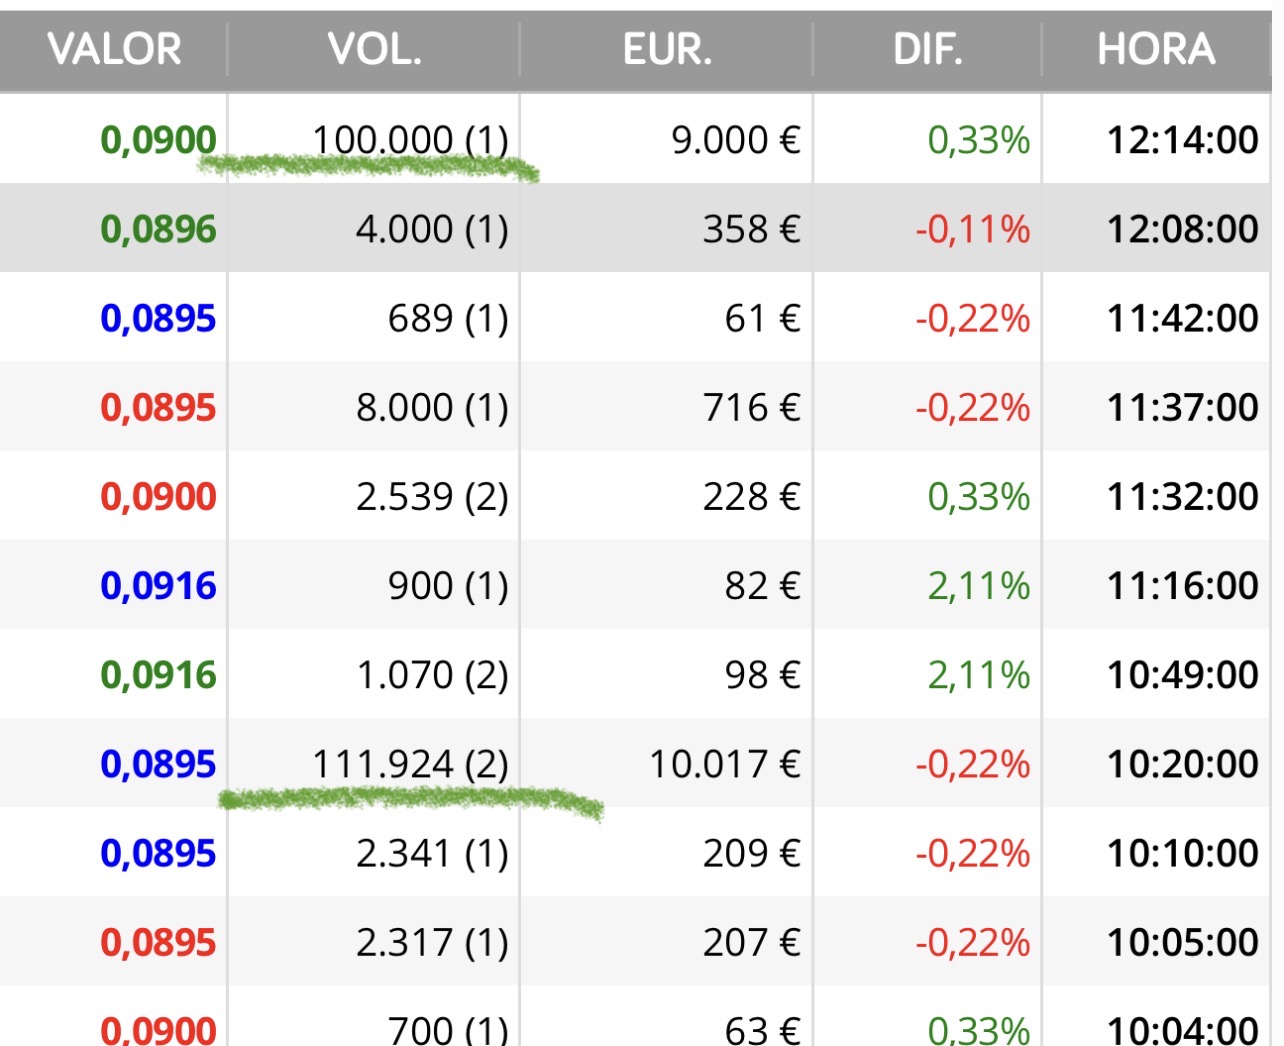Sort by the HORA column header
This screenshot has width=1284, height=1046.
tap(1156, 49)
